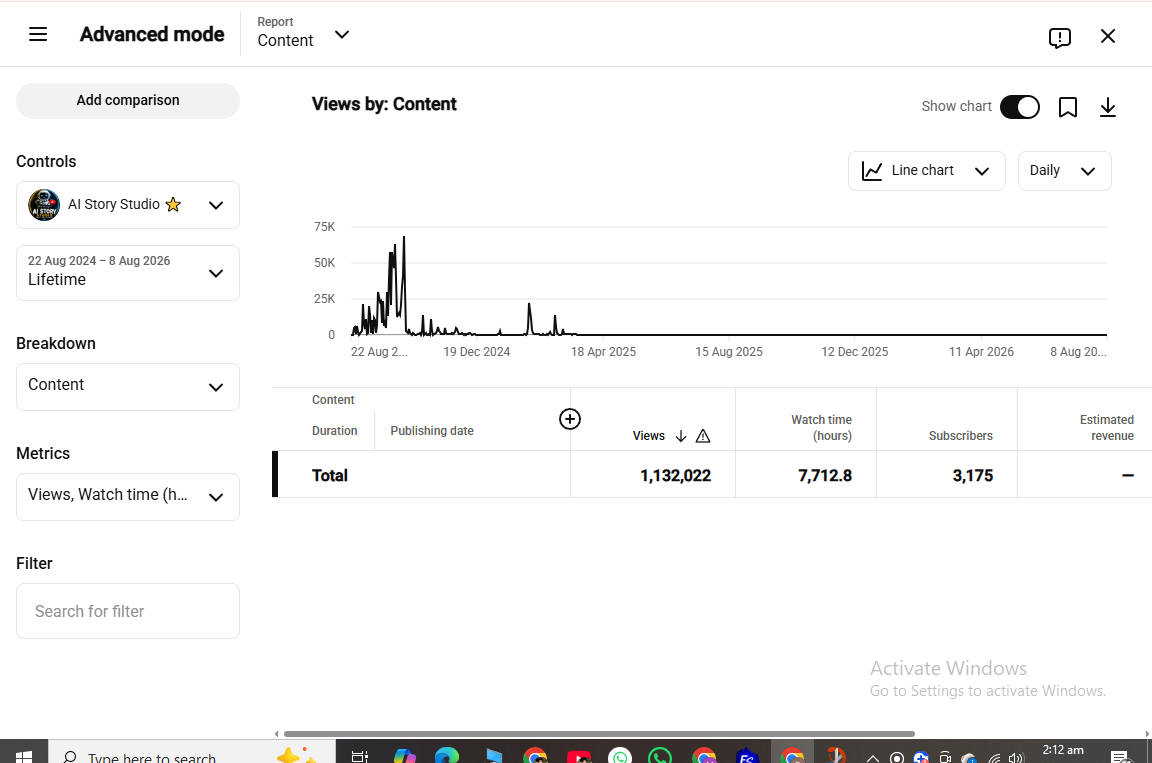The height and width of the screenshot is (763, 1152).
Task: Open Task View from the taskbar
Action: click(359, 756)
